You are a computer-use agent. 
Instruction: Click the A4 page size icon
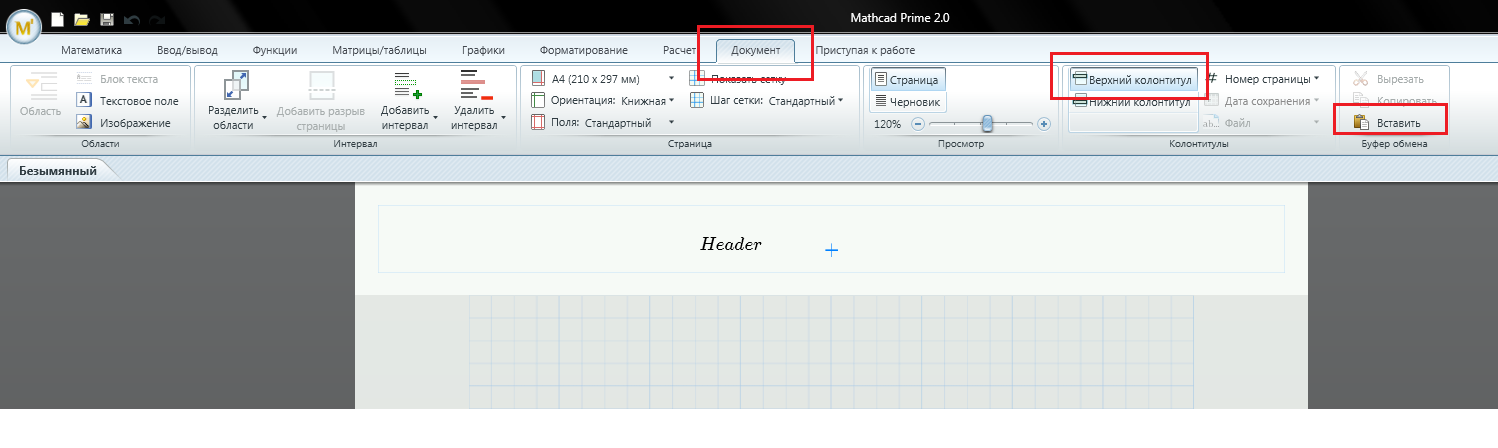point(540,78)
